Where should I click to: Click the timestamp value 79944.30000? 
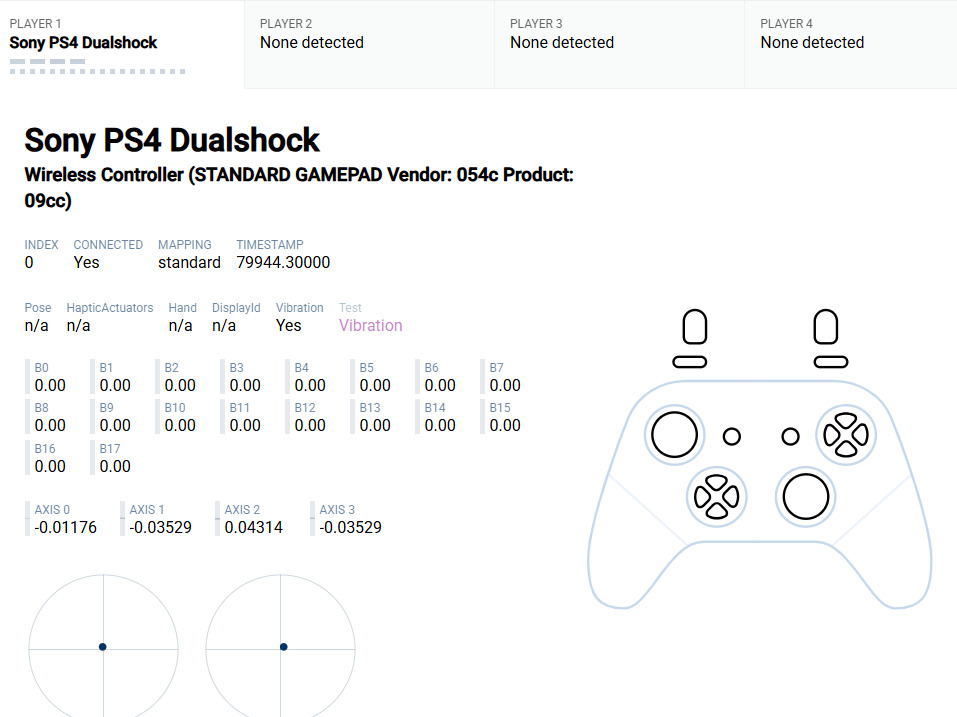(283, 262)
